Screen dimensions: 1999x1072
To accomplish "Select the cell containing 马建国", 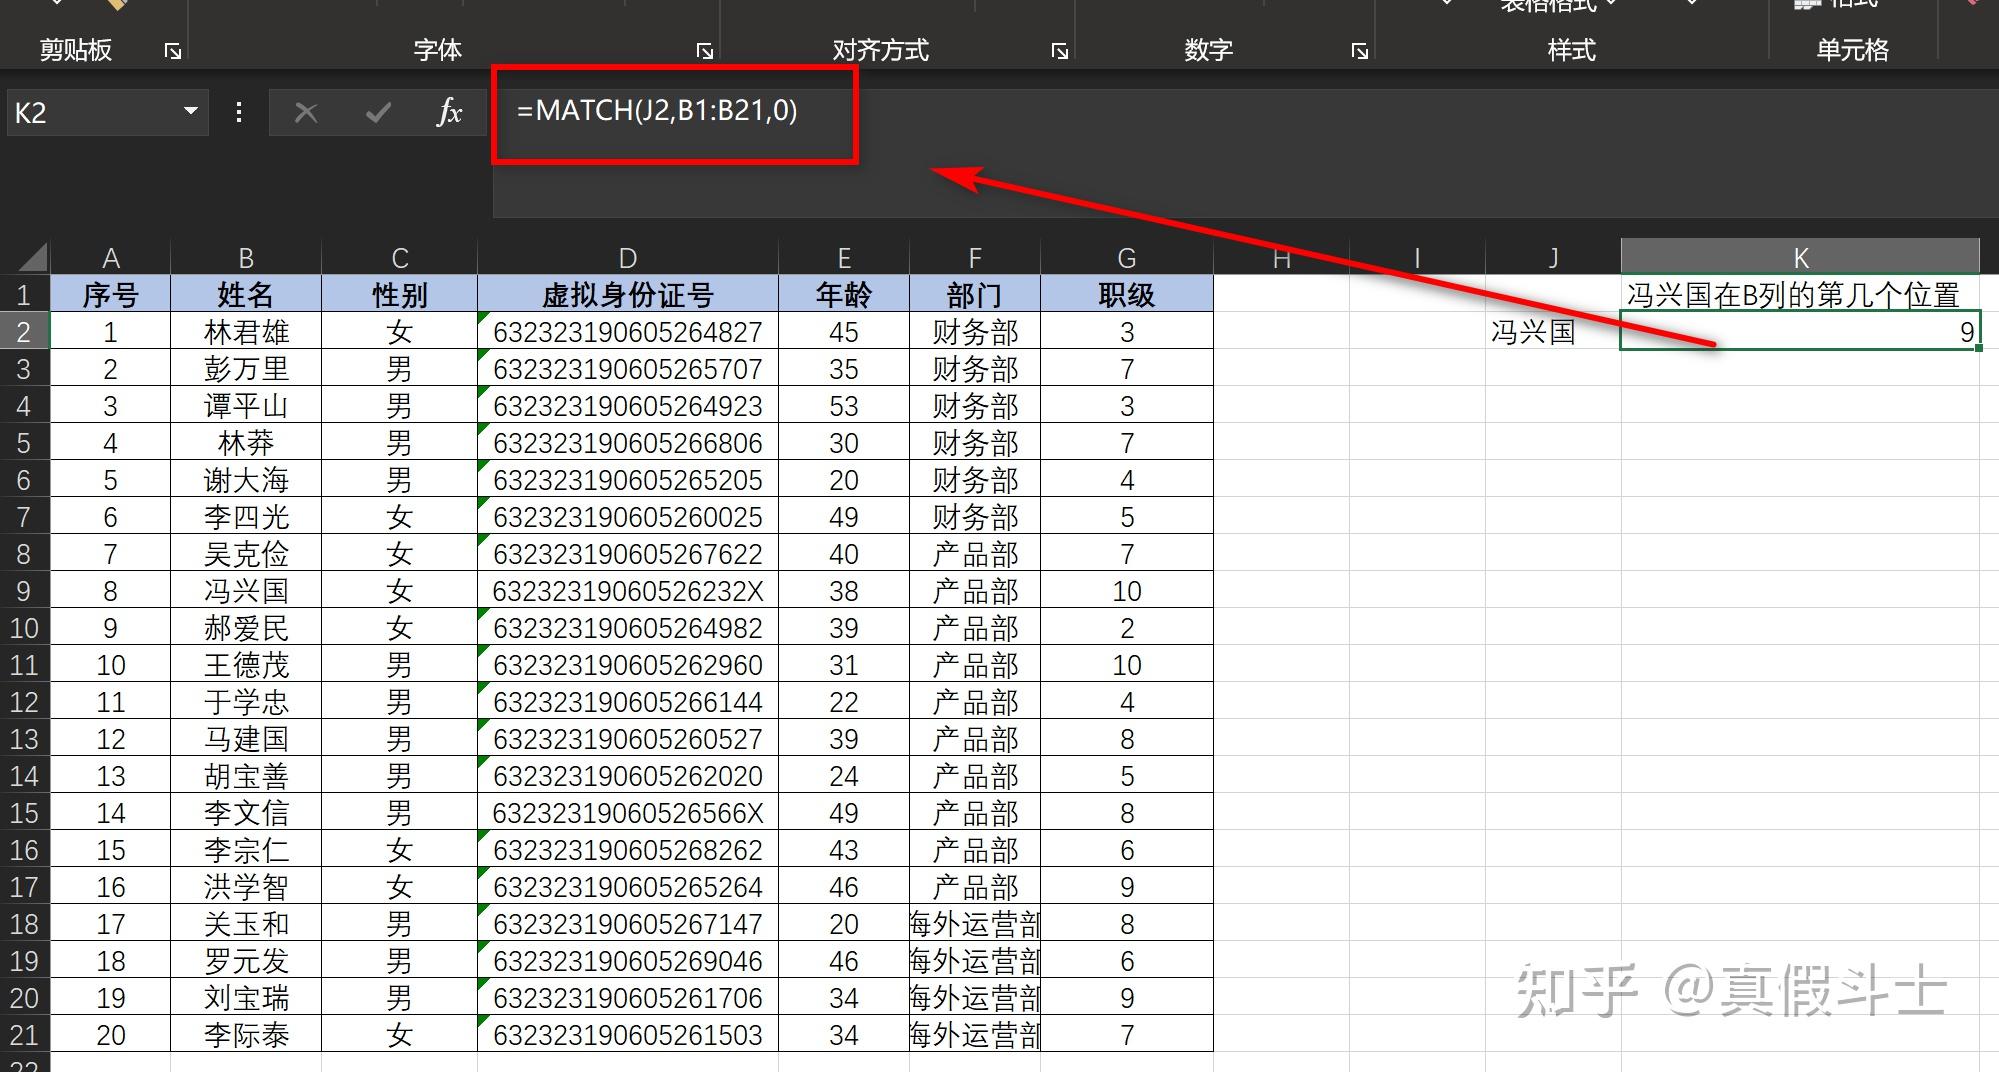I will pyautogui.click(x=246, y=739).
